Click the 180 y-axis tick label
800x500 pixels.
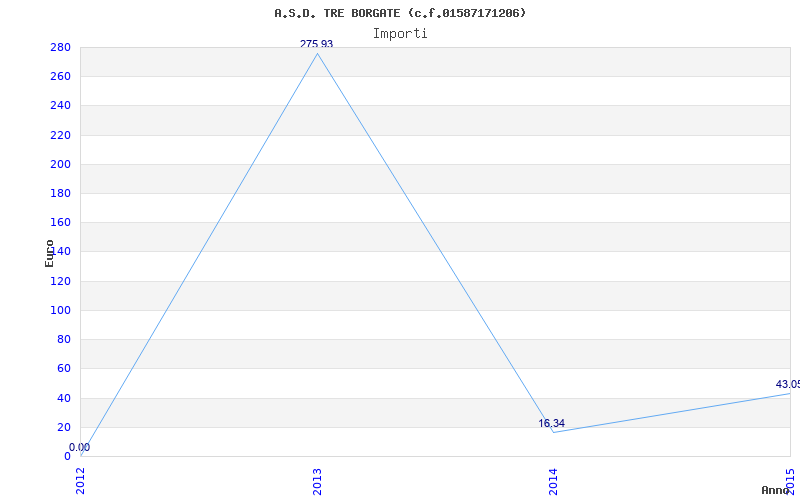[x=60, y=193]
